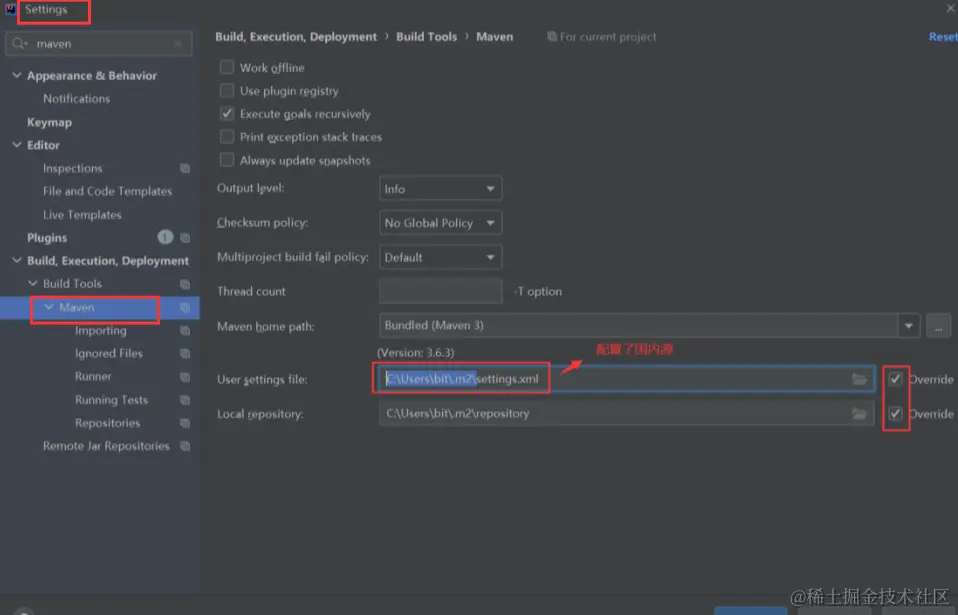The width and height of the screenshot is (958, 615).
Task: Open Notifications settings page
Action: [76, 98]
